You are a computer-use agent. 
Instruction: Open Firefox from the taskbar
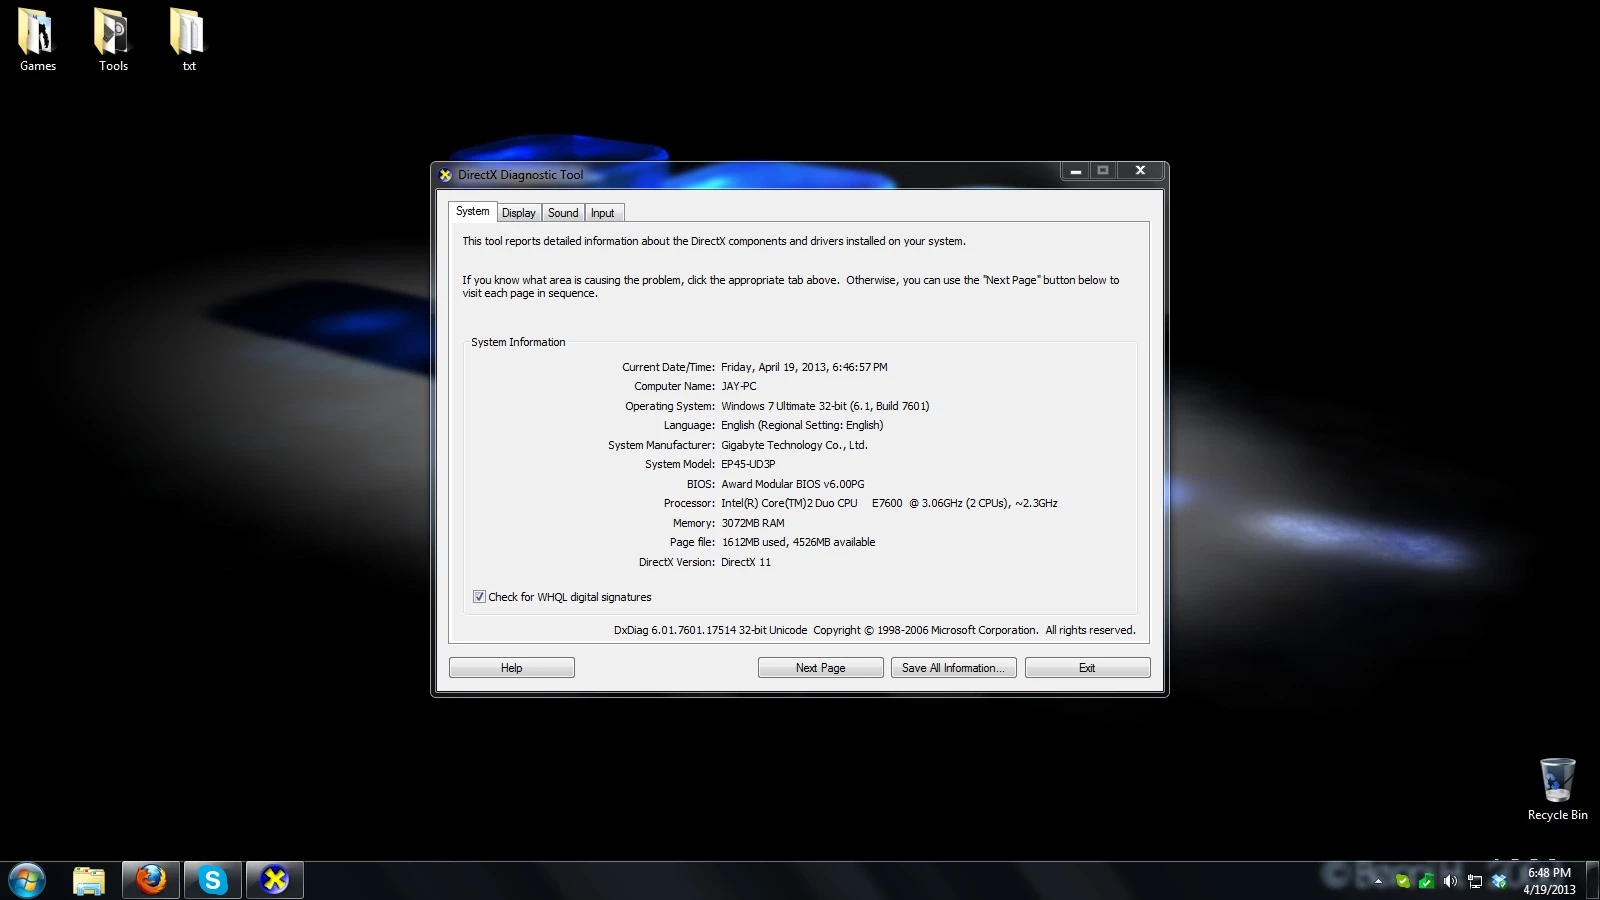tap(151, 880)
